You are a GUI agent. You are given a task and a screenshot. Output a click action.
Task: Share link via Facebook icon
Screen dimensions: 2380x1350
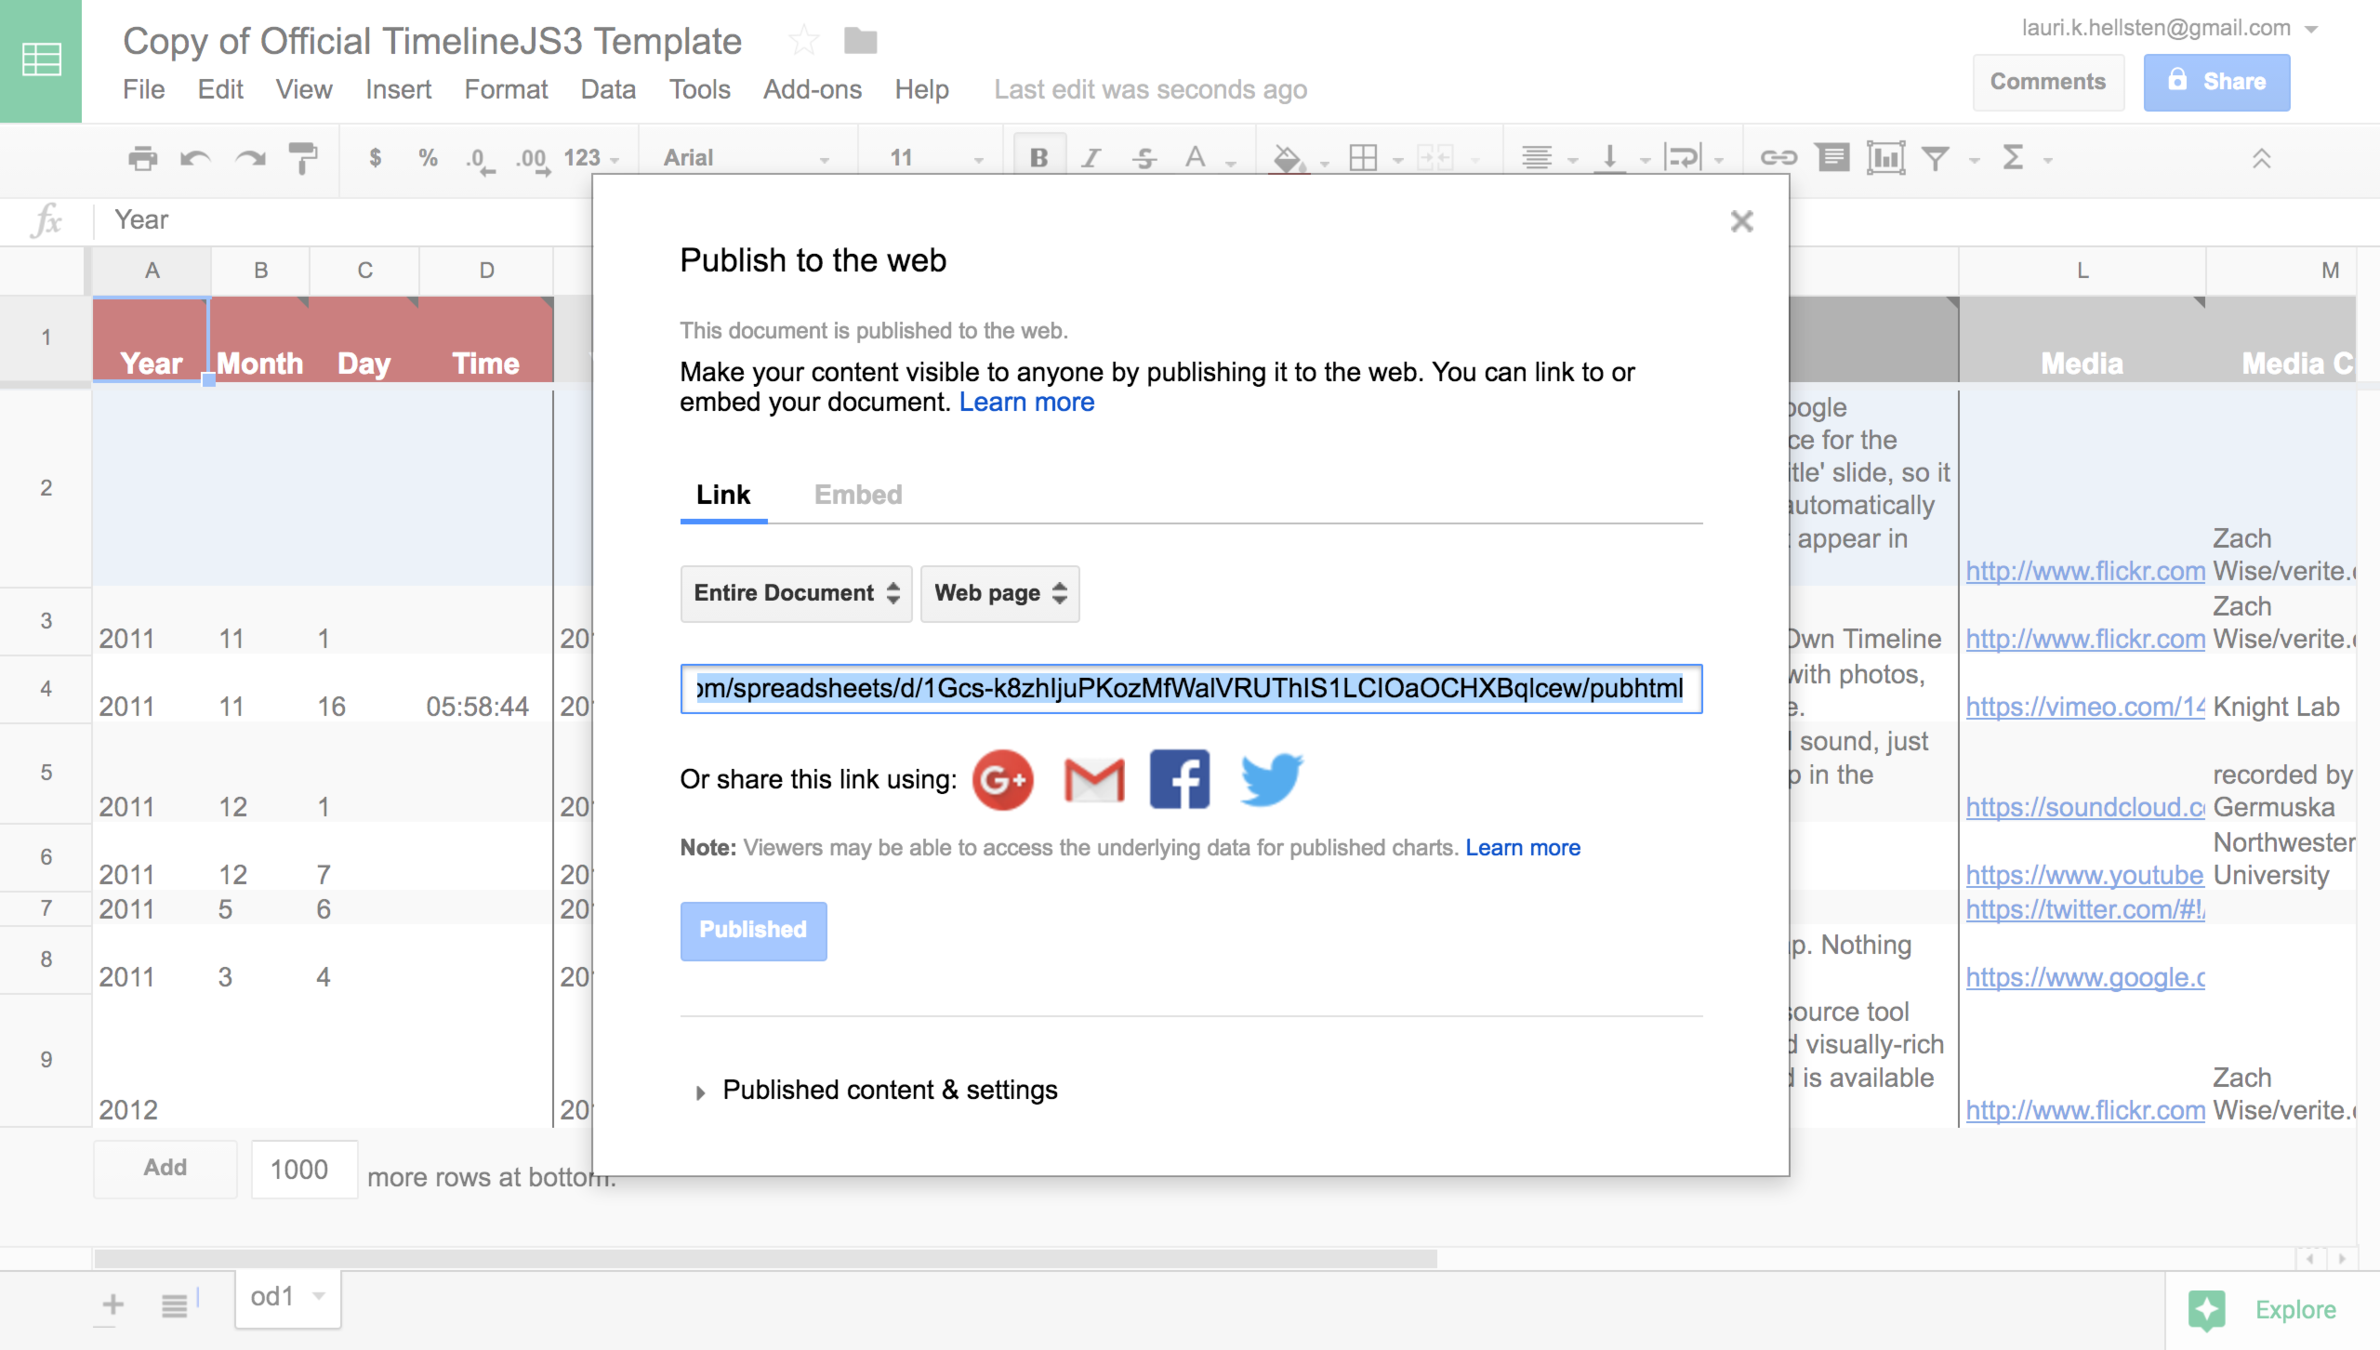[x=1180, y=779]
